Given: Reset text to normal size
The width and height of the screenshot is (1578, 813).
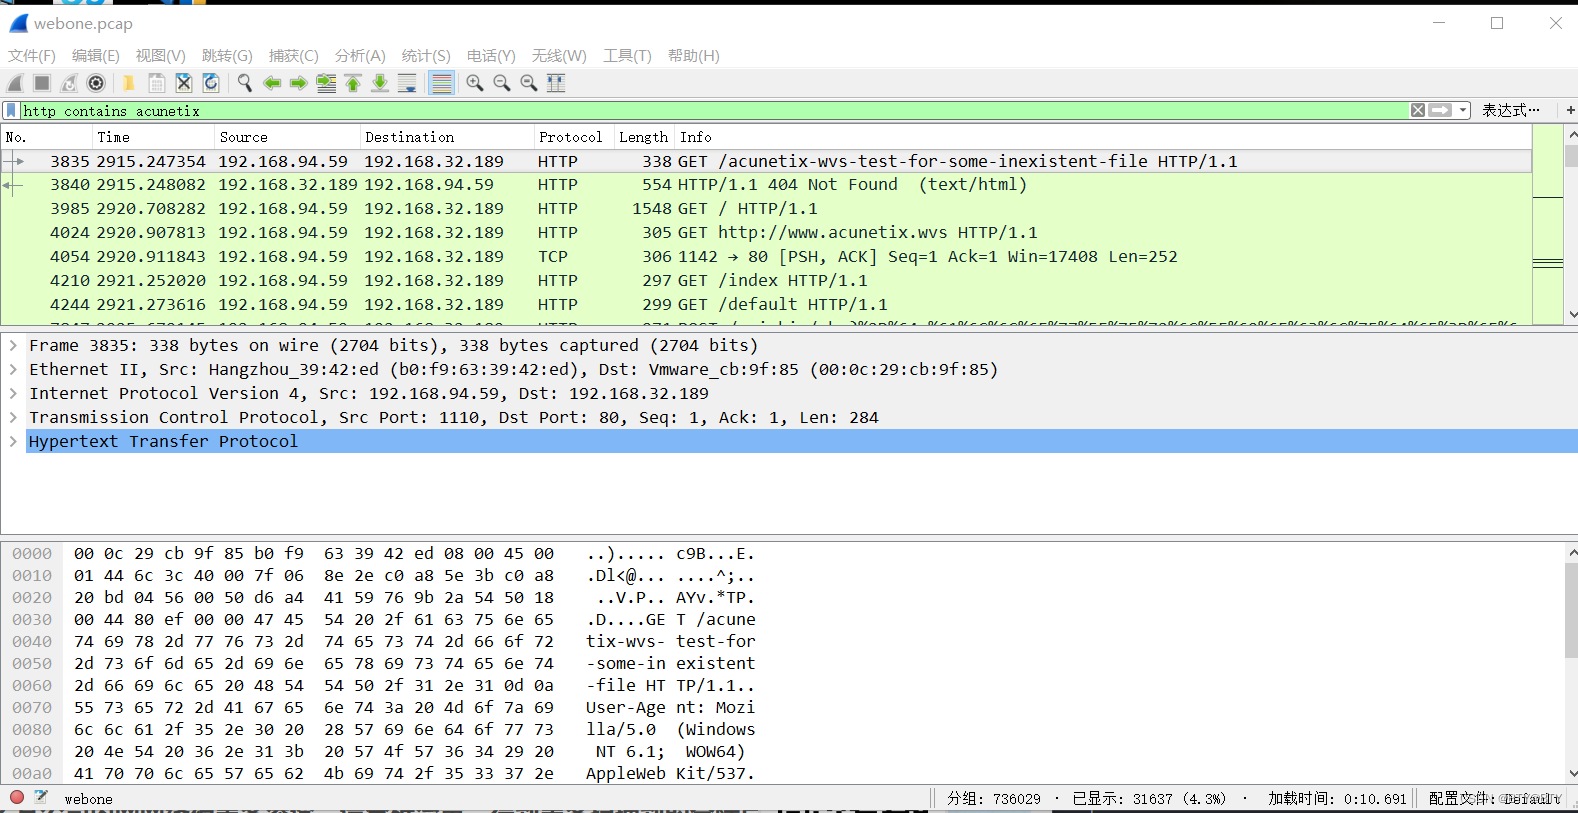Looking at the screenshot, I should coord(529,83).
